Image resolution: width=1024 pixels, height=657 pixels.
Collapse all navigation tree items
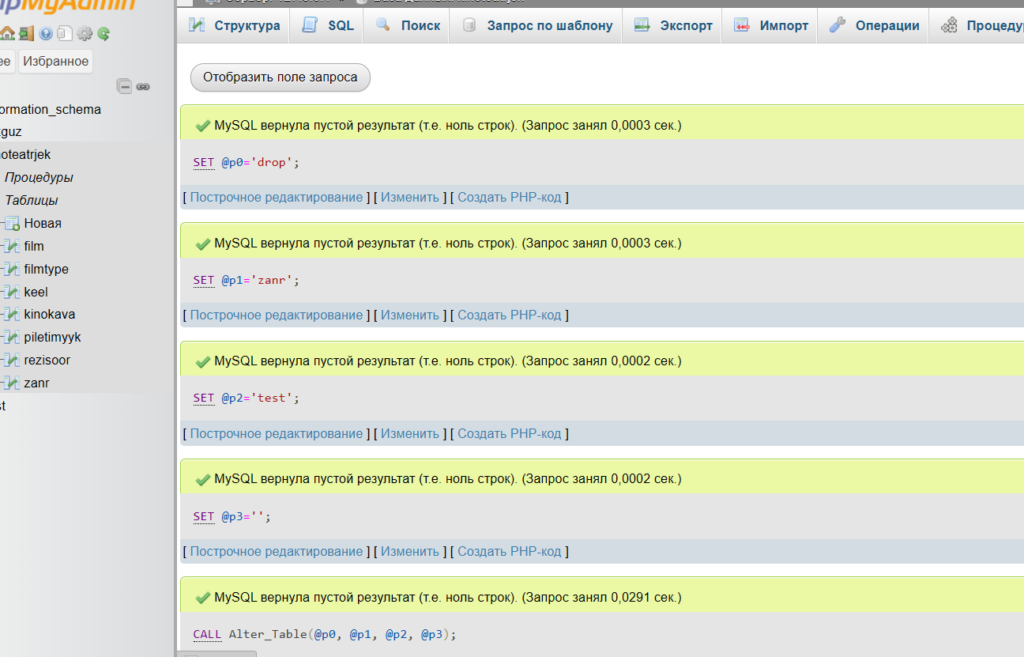(124, 86)
